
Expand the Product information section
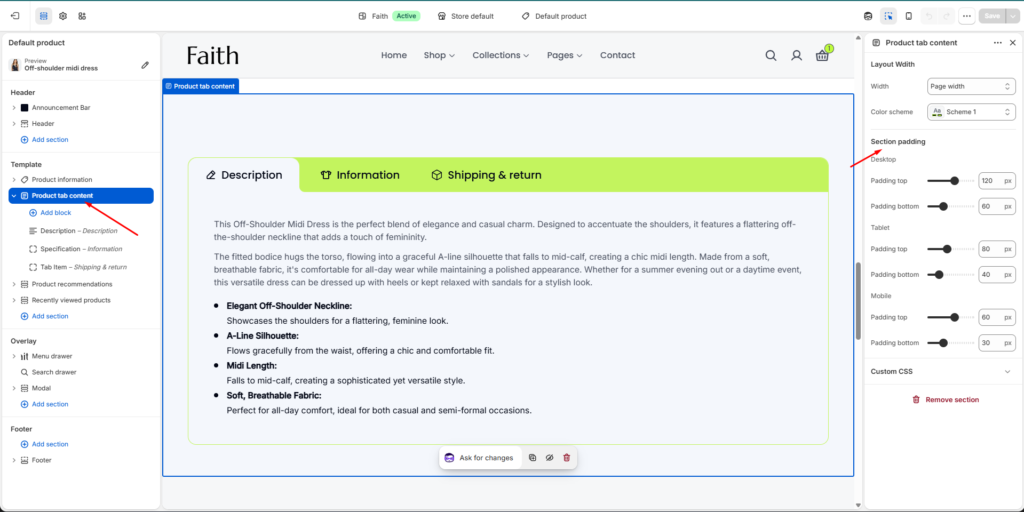[14, 180]
